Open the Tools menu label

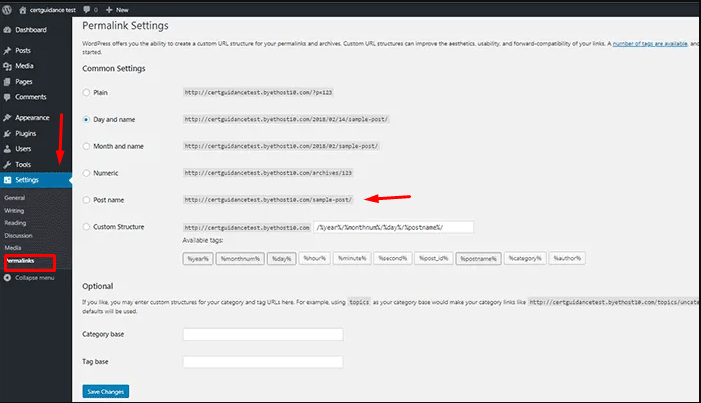[x=23, y=165]
